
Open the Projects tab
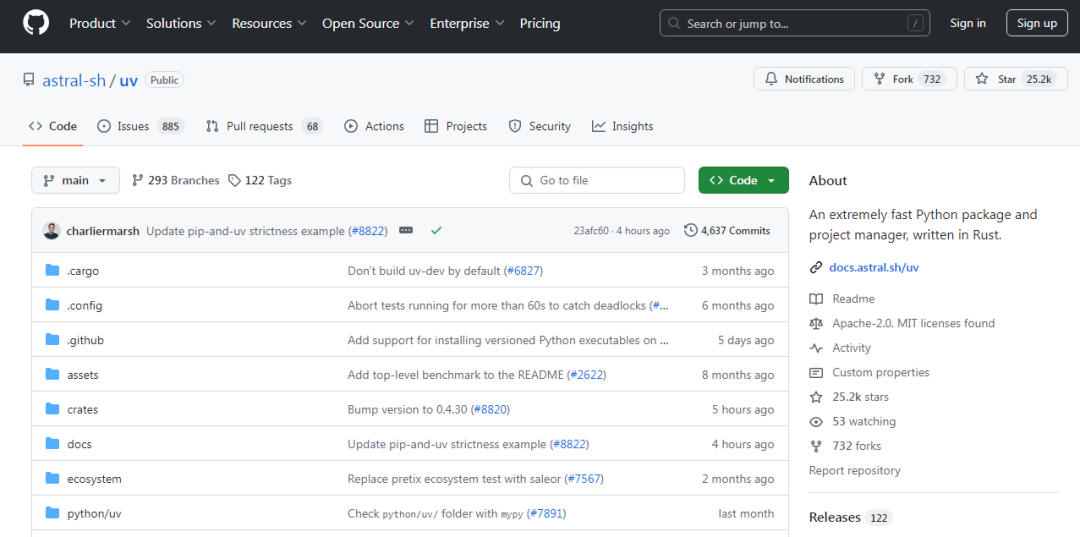456,126
